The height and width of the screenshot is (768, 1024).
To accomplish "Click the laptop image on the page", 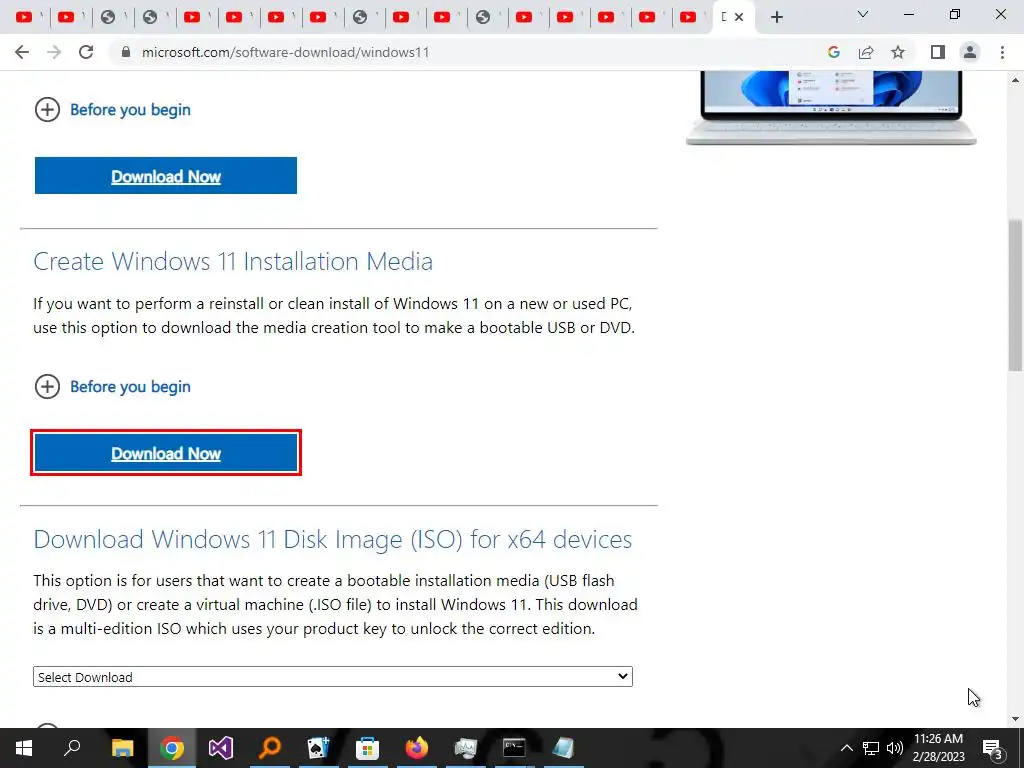I will coord(831,108).
